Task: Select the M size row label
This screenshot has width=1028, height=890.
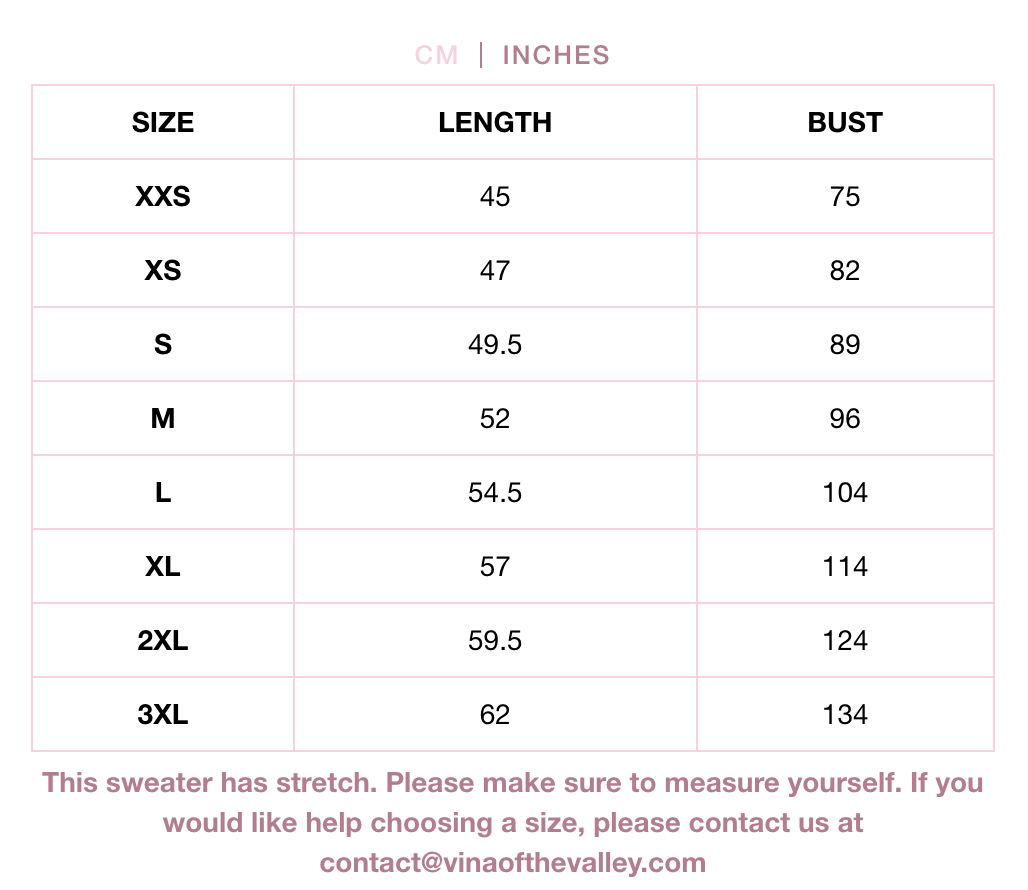Action: tap(163, 419)
